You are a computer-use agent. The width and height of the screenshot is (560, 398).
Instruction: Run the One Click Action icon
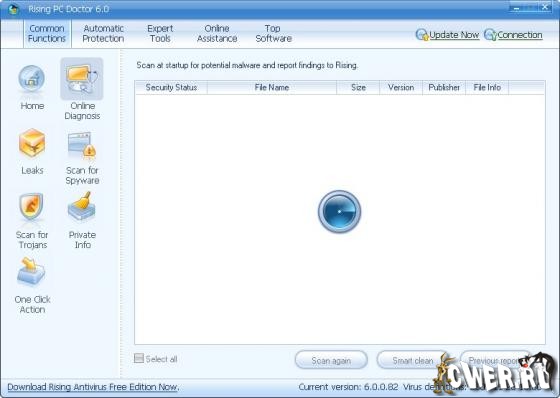(31, 272)
